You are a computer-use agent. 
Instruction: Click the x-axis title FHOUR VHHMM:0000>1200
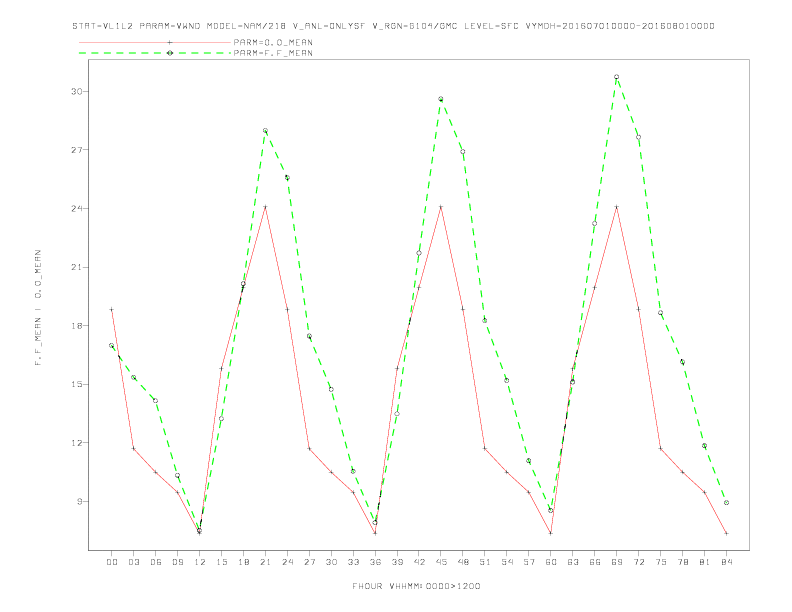(x=416, y=586)
